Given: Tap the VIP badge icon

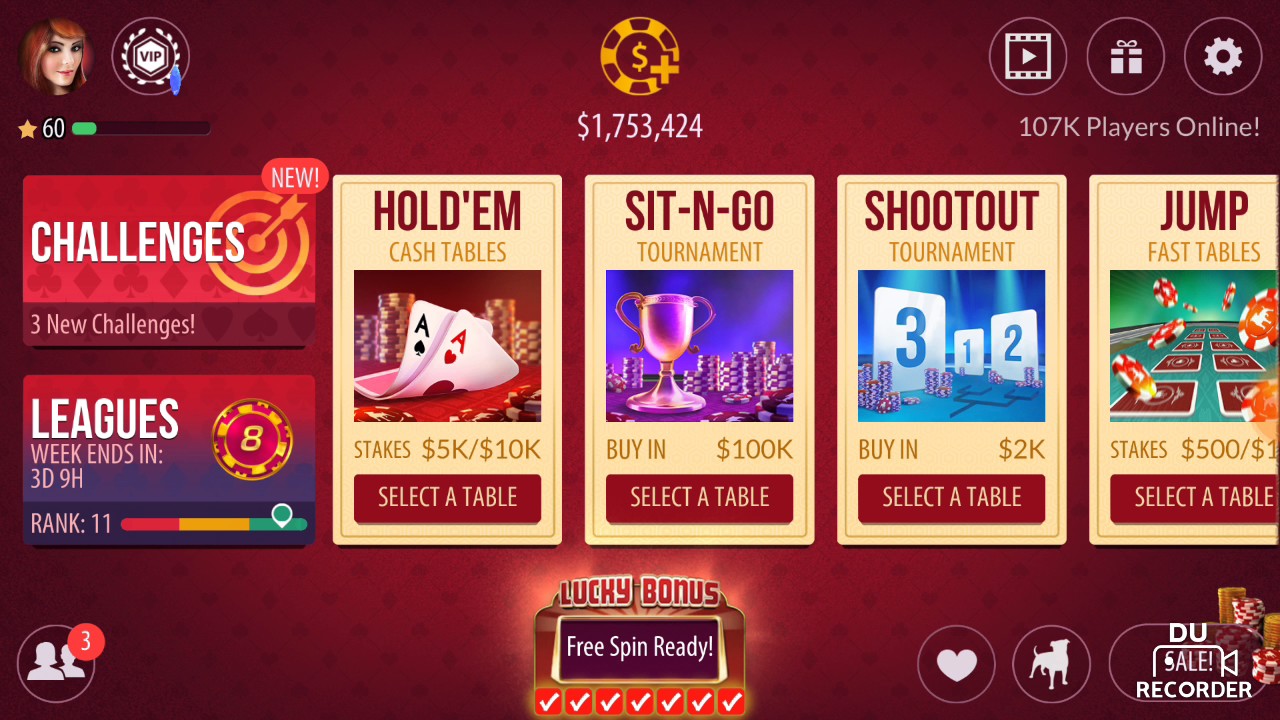Looking at the screenshot, I should [x=150, y=56].
